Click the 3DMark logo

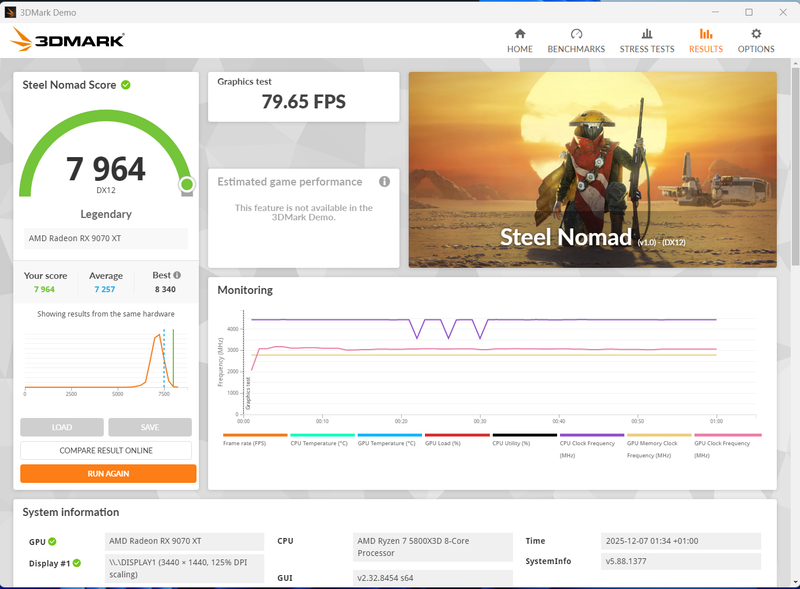pos(67,39)
